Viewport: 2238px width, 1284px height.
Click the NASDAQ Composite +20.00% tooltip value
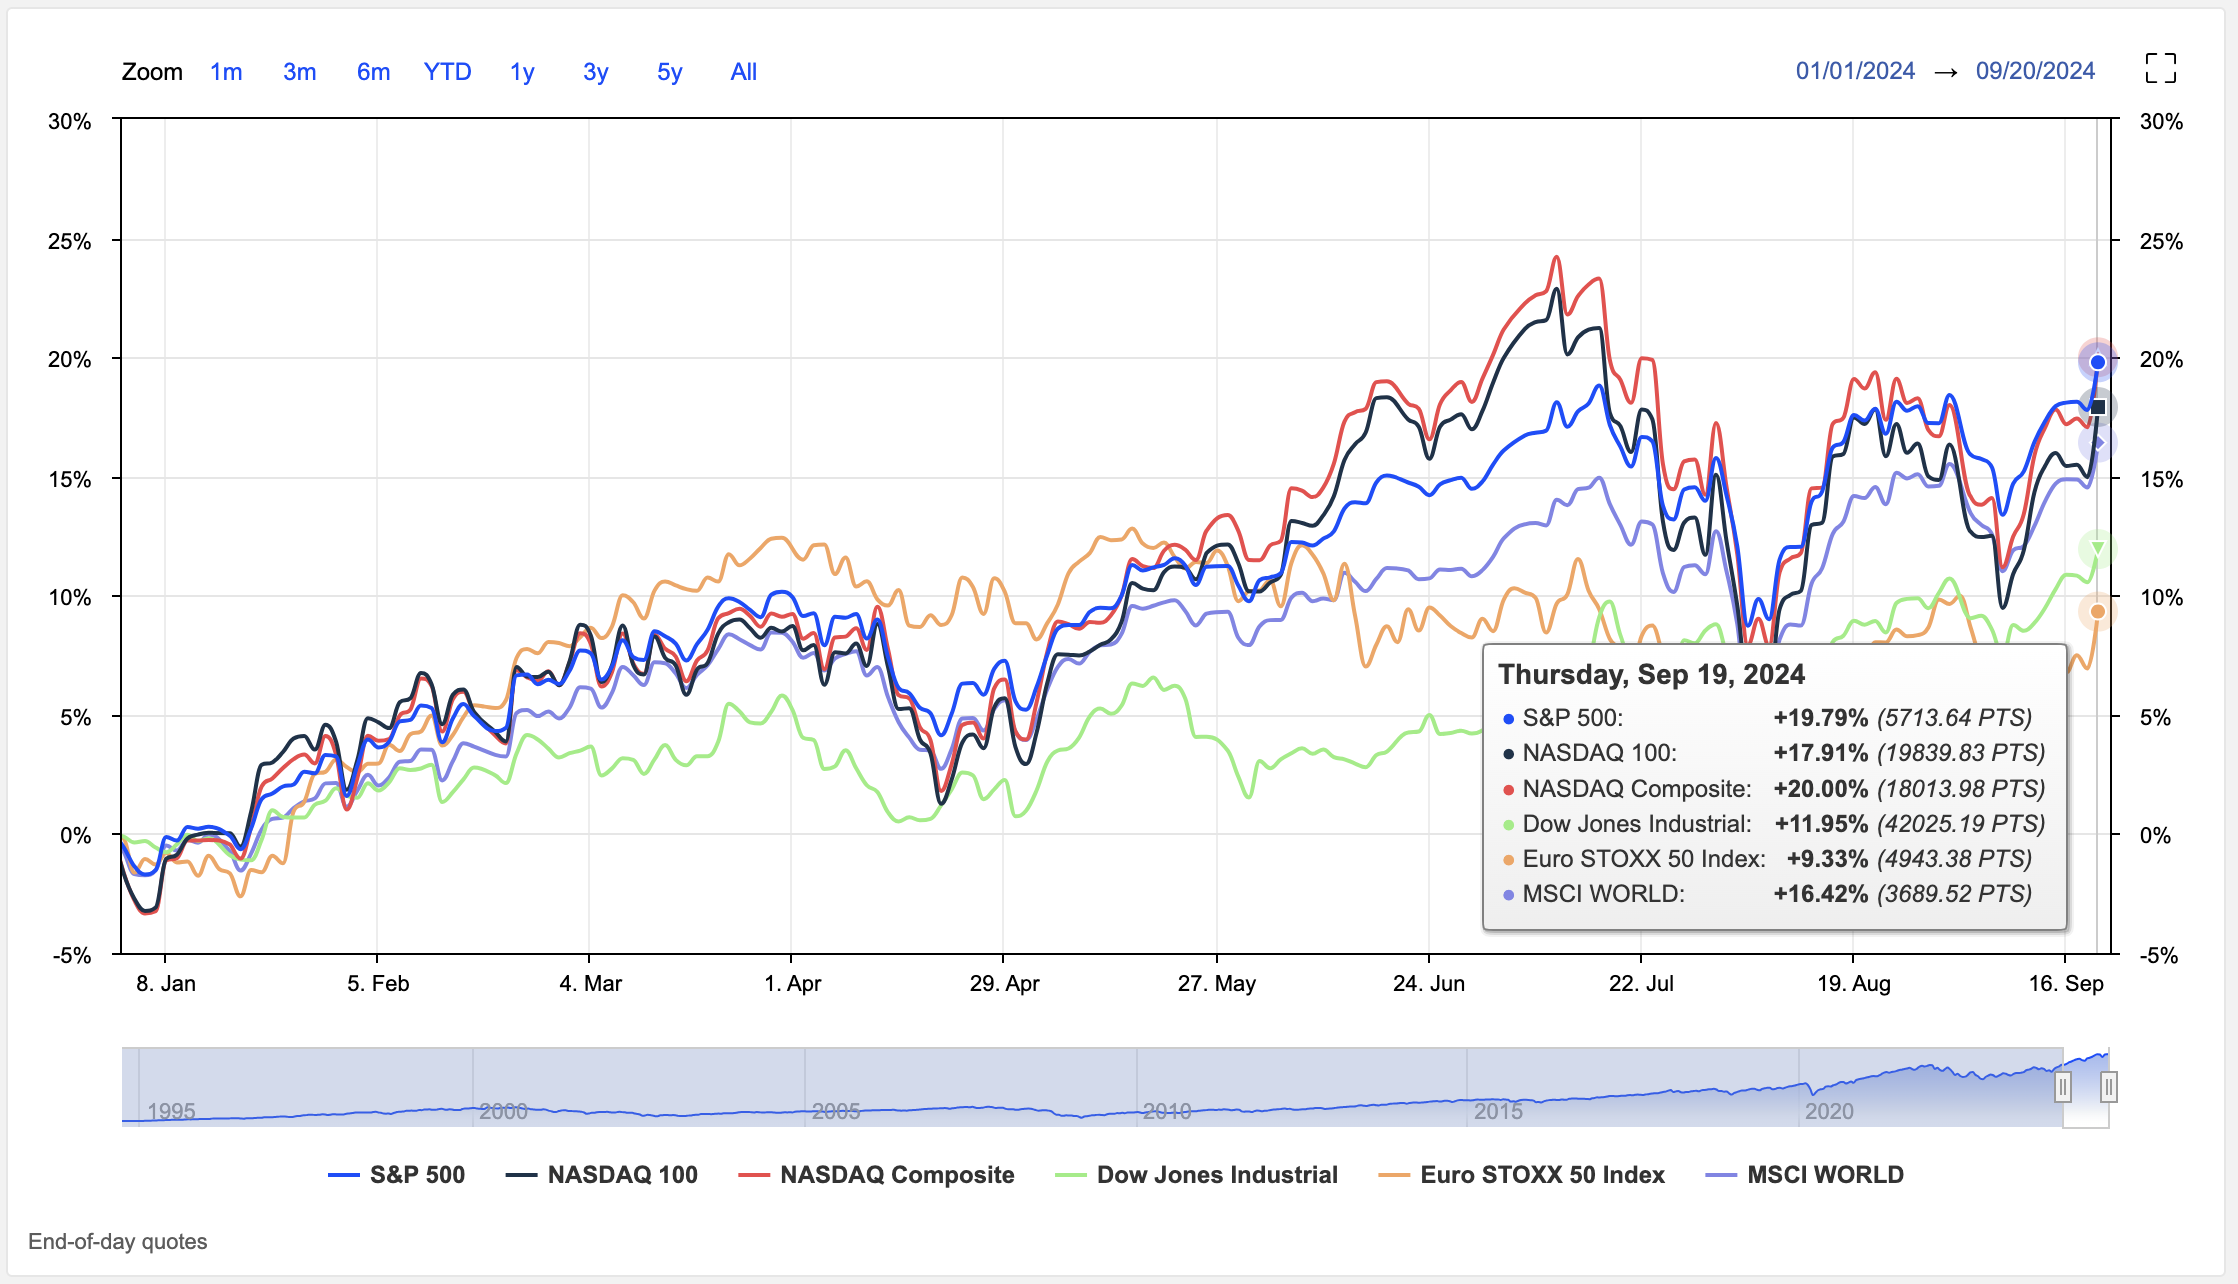(x=1820, y=789)
